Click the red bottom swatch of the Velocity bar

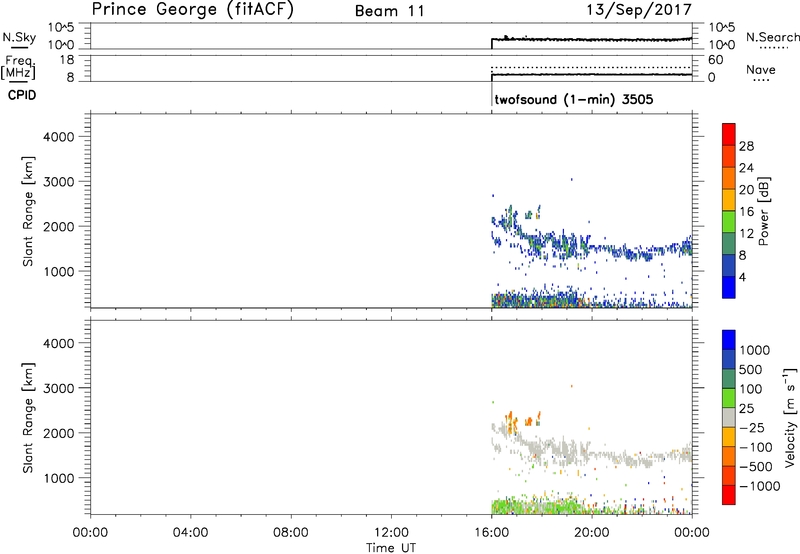click(729, 495)
